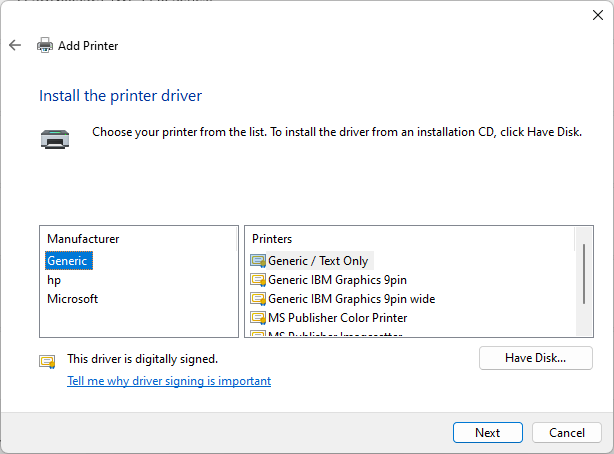Image resolution: width=614 pixels, height=454 pixels.
Task: Click the large printer icon beside instructions
Action: coord(55,138)
